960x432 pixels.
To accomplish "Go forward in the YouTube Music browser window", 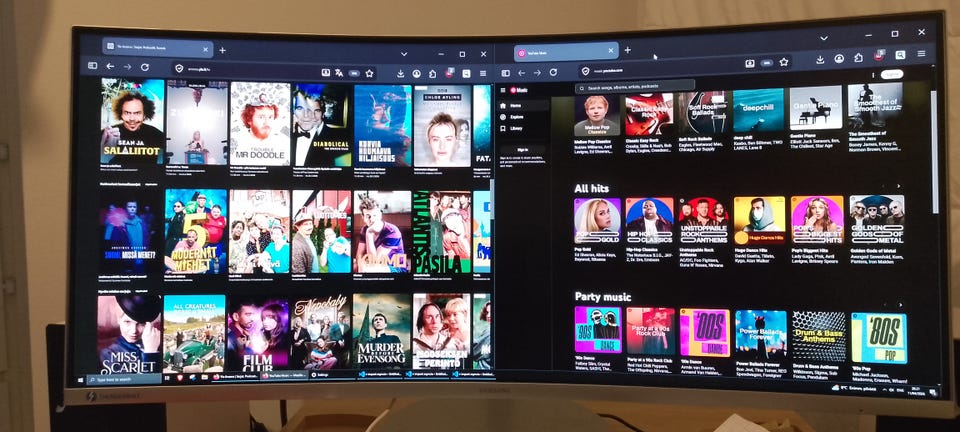I will (x=537, y=72).
